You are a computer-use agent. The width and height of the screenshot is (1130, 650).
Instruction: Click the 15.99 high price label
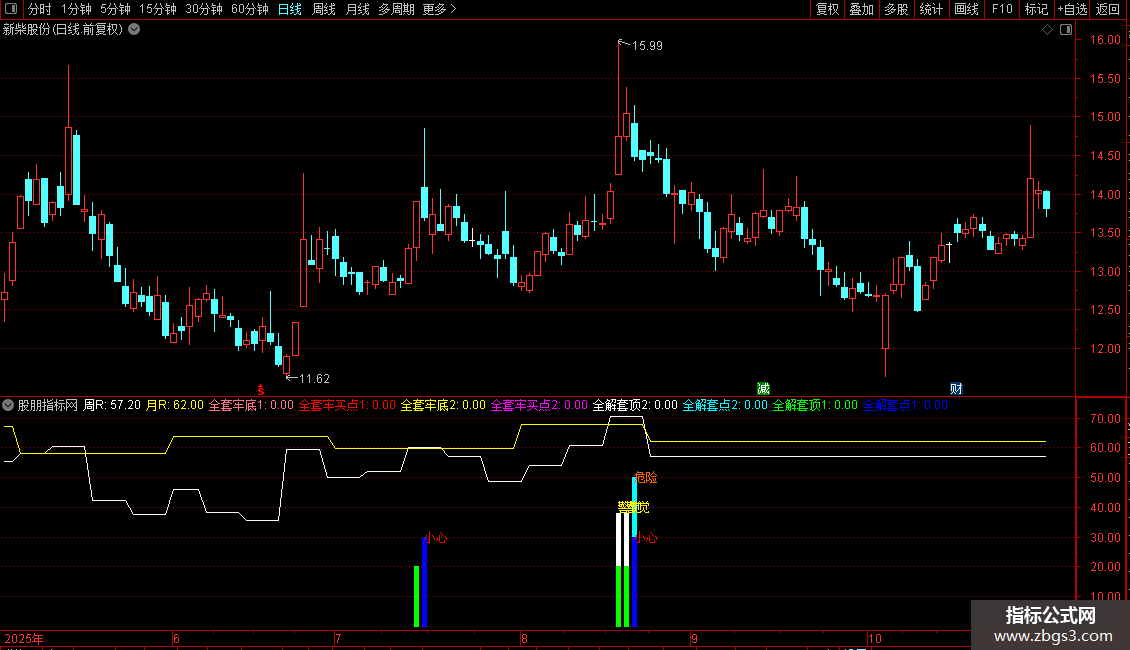click(647, 45)
